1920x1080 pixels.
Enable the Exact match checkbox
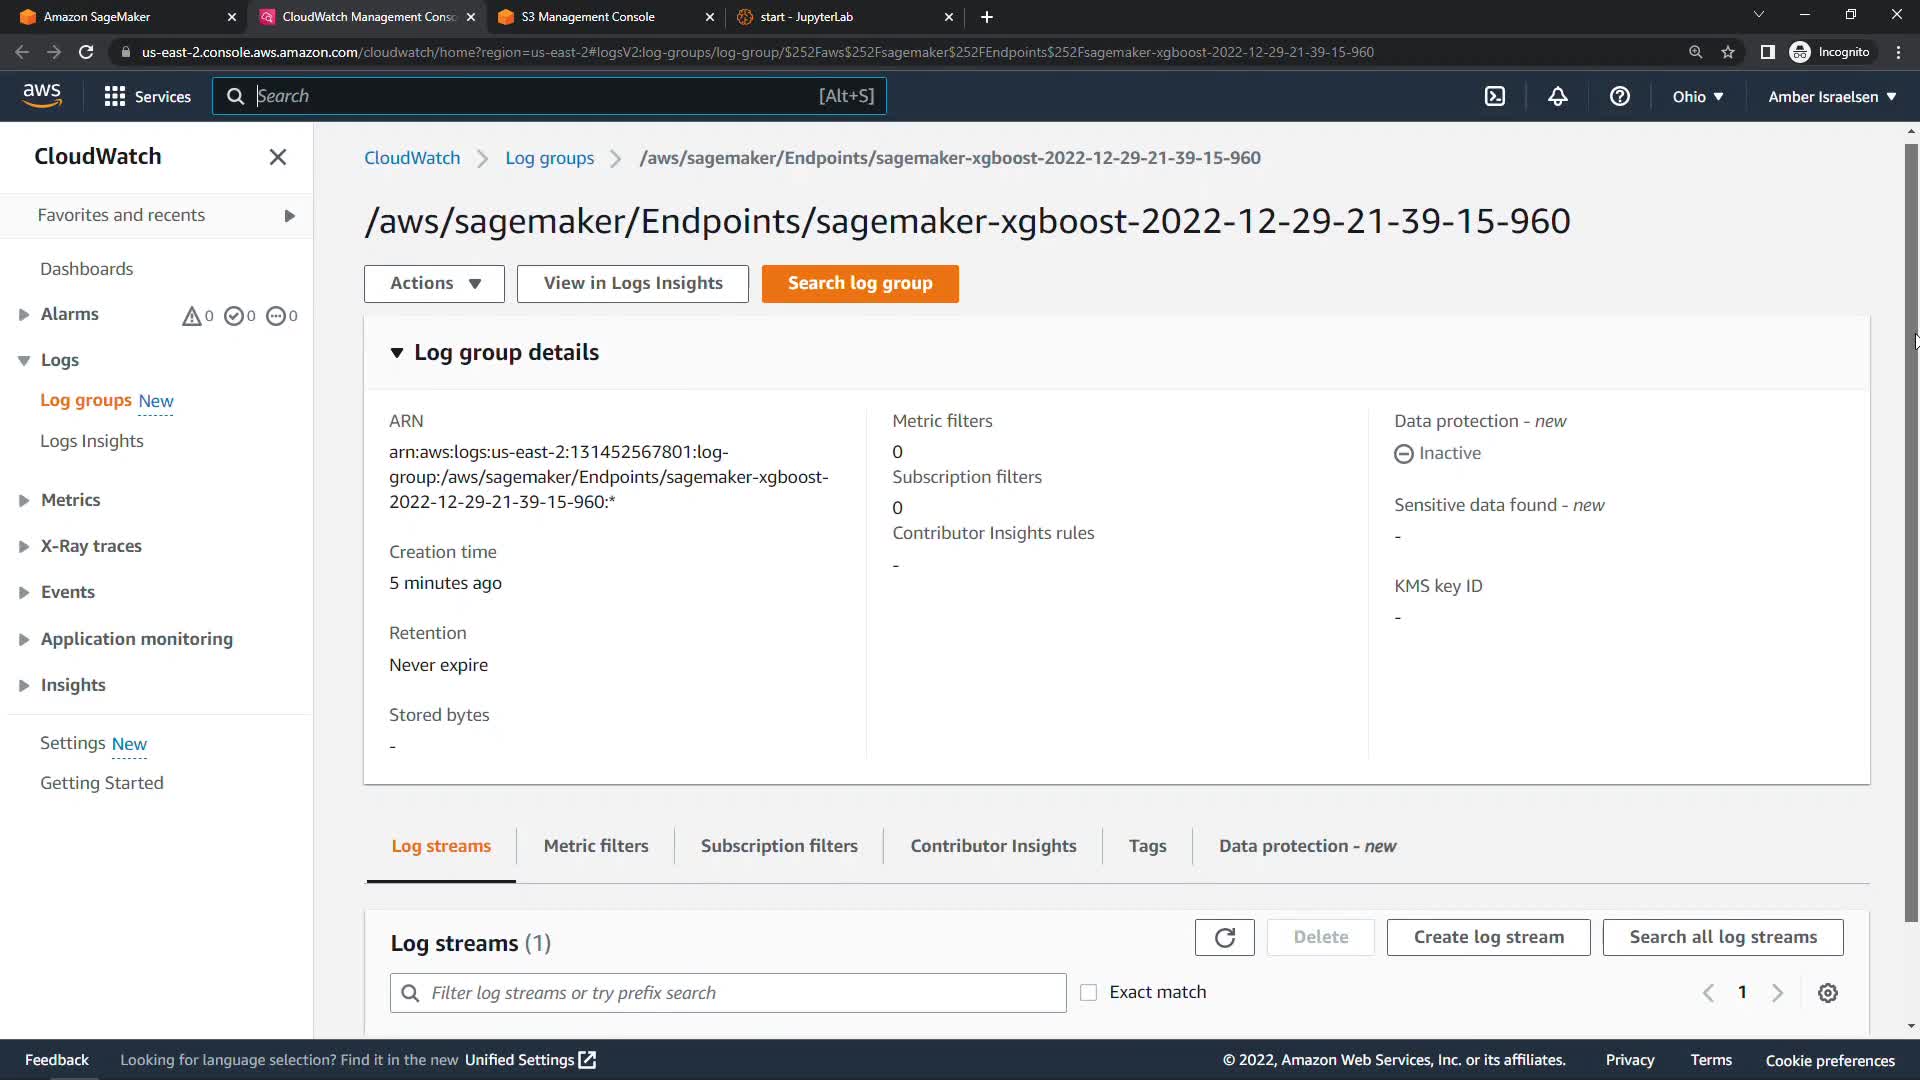pyautogui.click(x=1088, y=993)
